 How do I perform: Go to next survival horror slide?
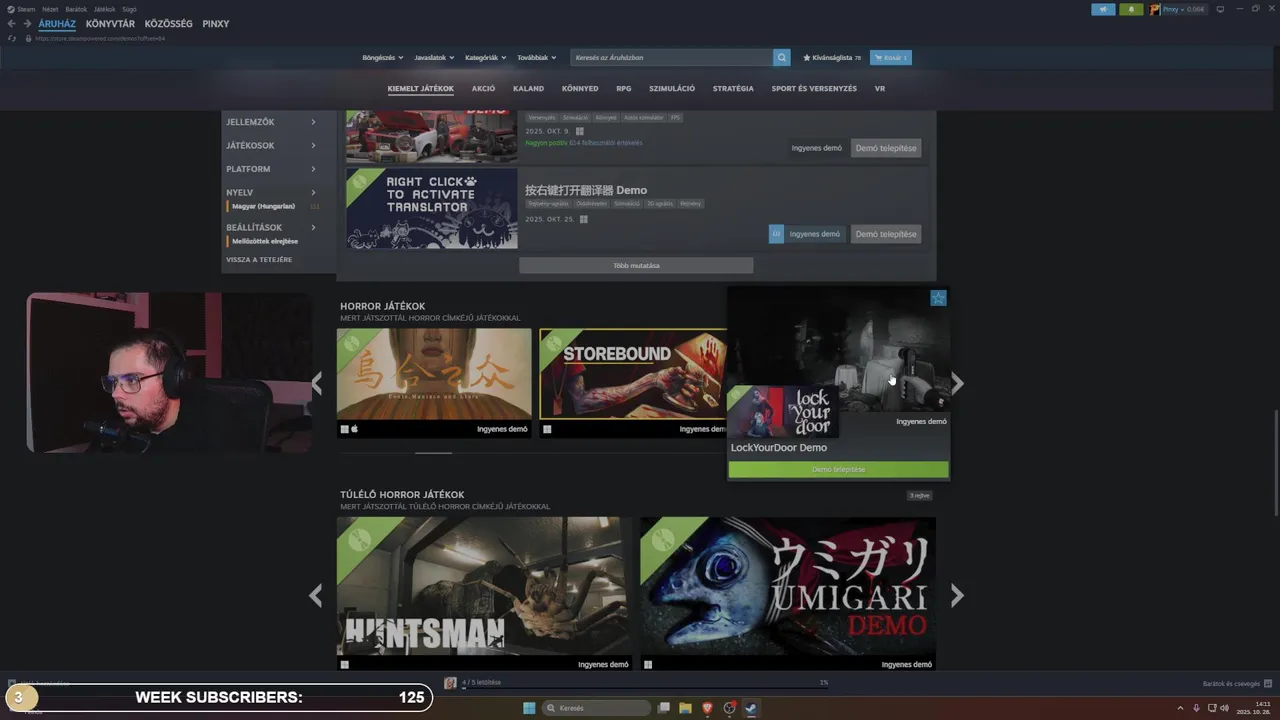coord(957,596)
